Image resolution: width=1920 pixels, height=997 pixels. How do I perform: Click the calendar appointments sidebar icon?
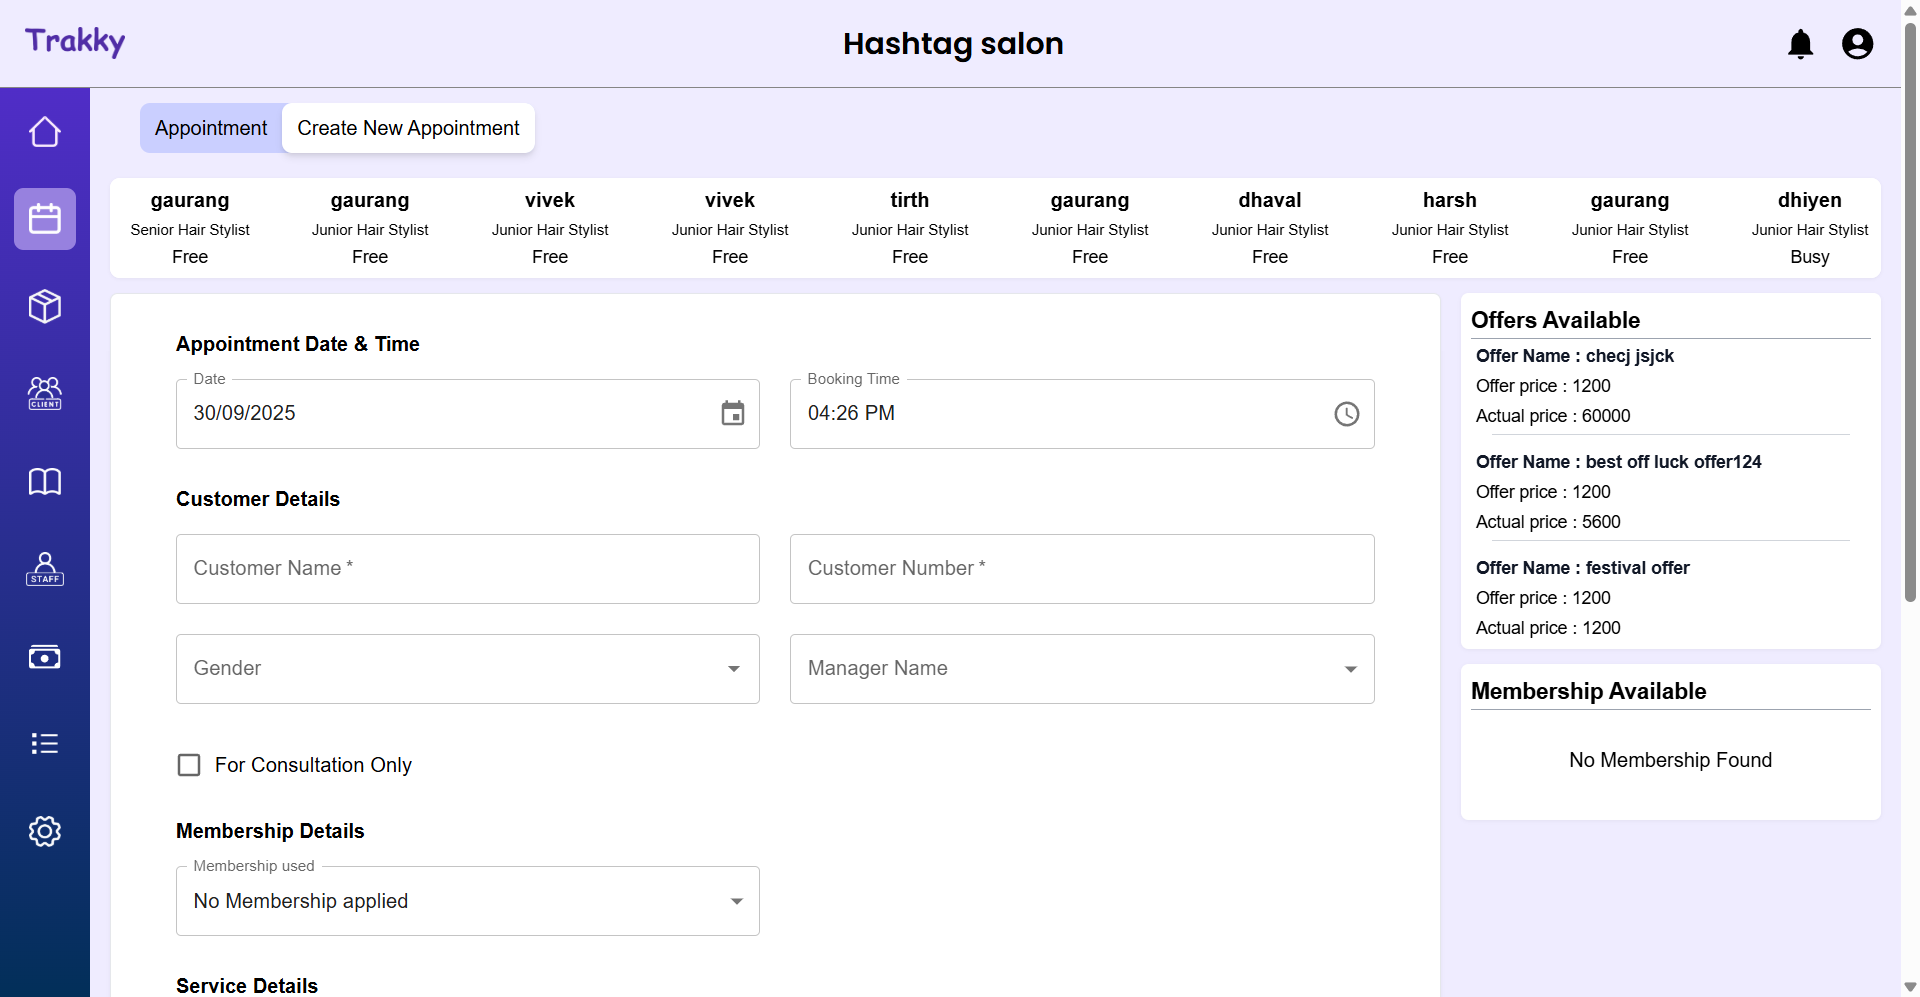pos(45,219)
